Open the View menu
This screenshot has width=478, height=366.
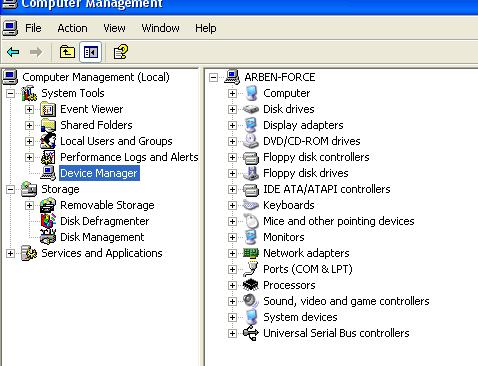click(114, 28)
